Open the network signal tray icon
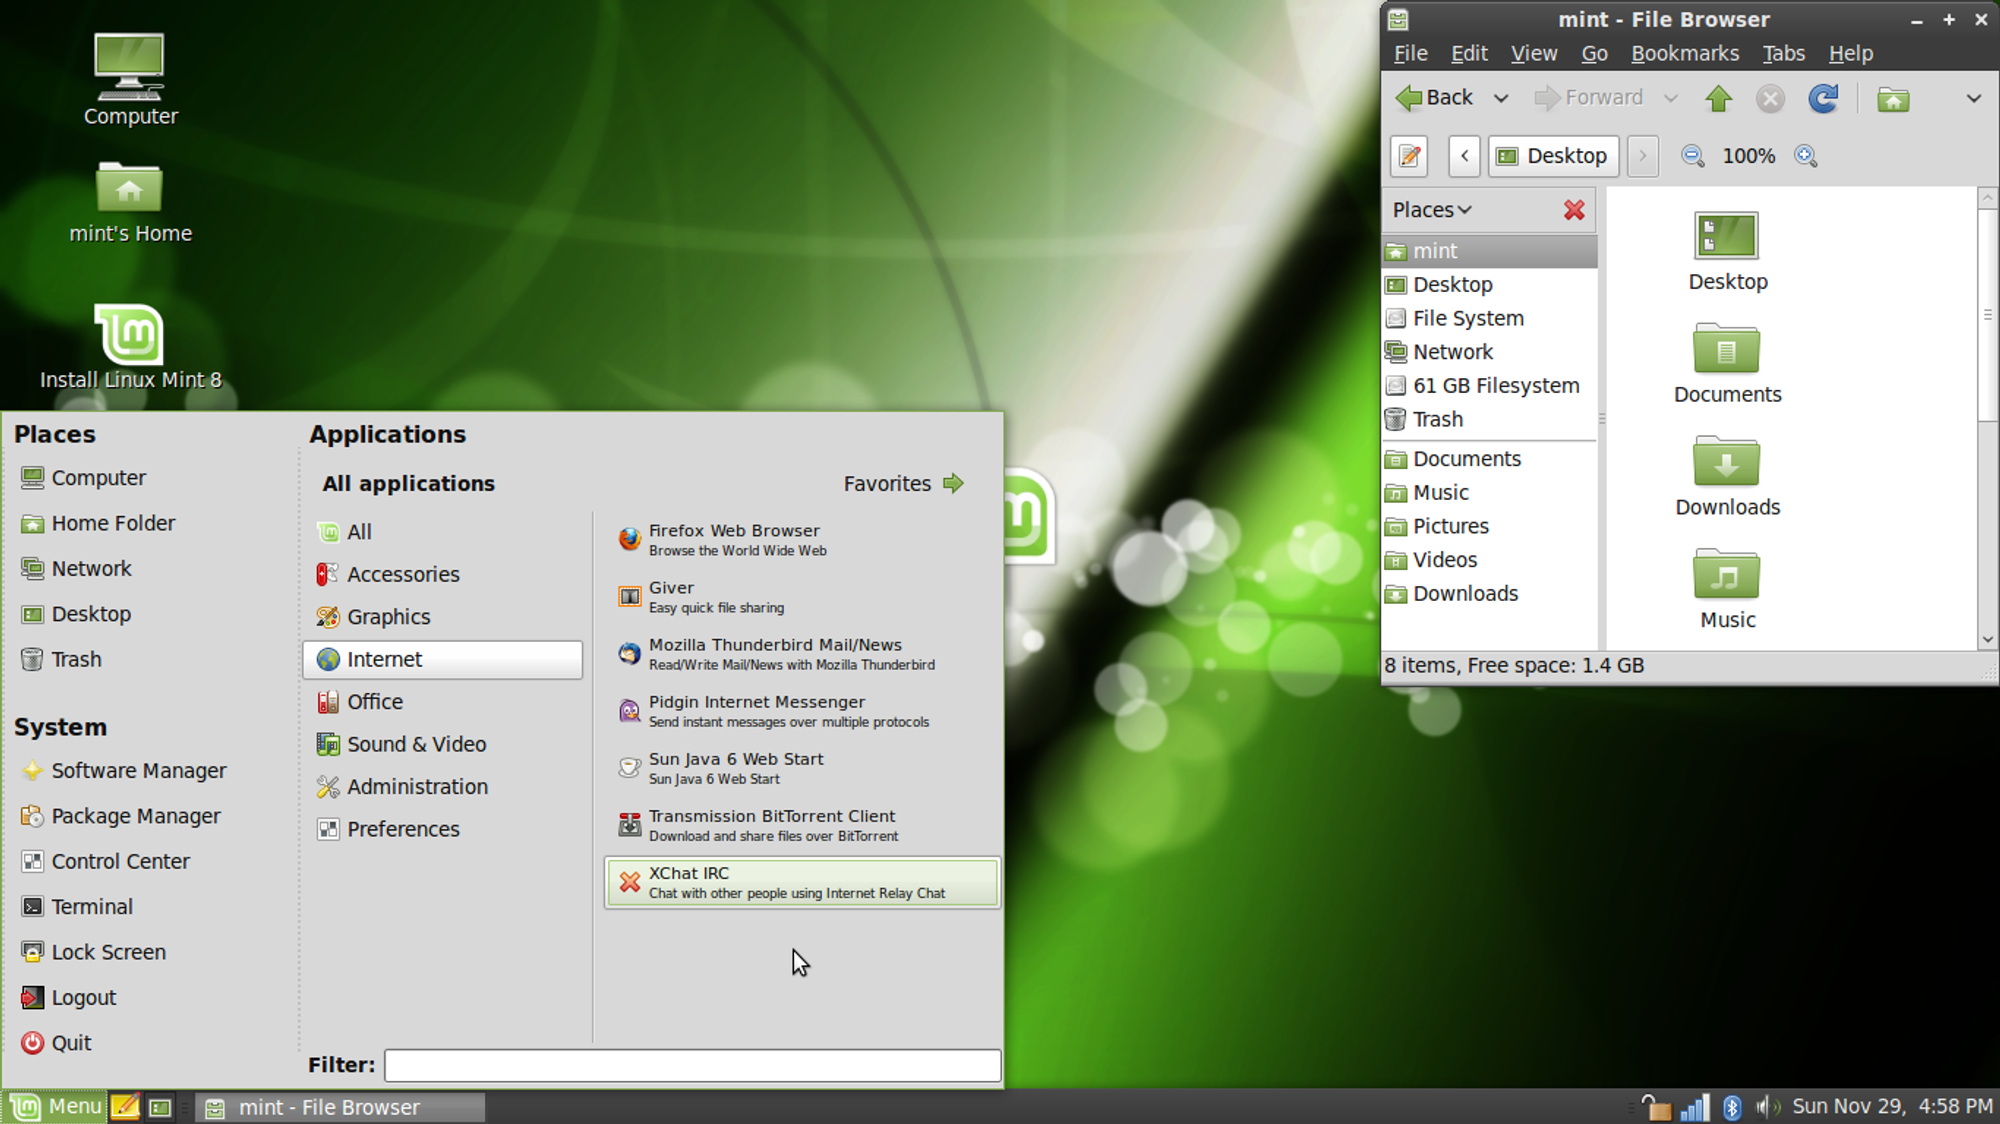2000x1124 pixels. click(x=1695, y=1107)
